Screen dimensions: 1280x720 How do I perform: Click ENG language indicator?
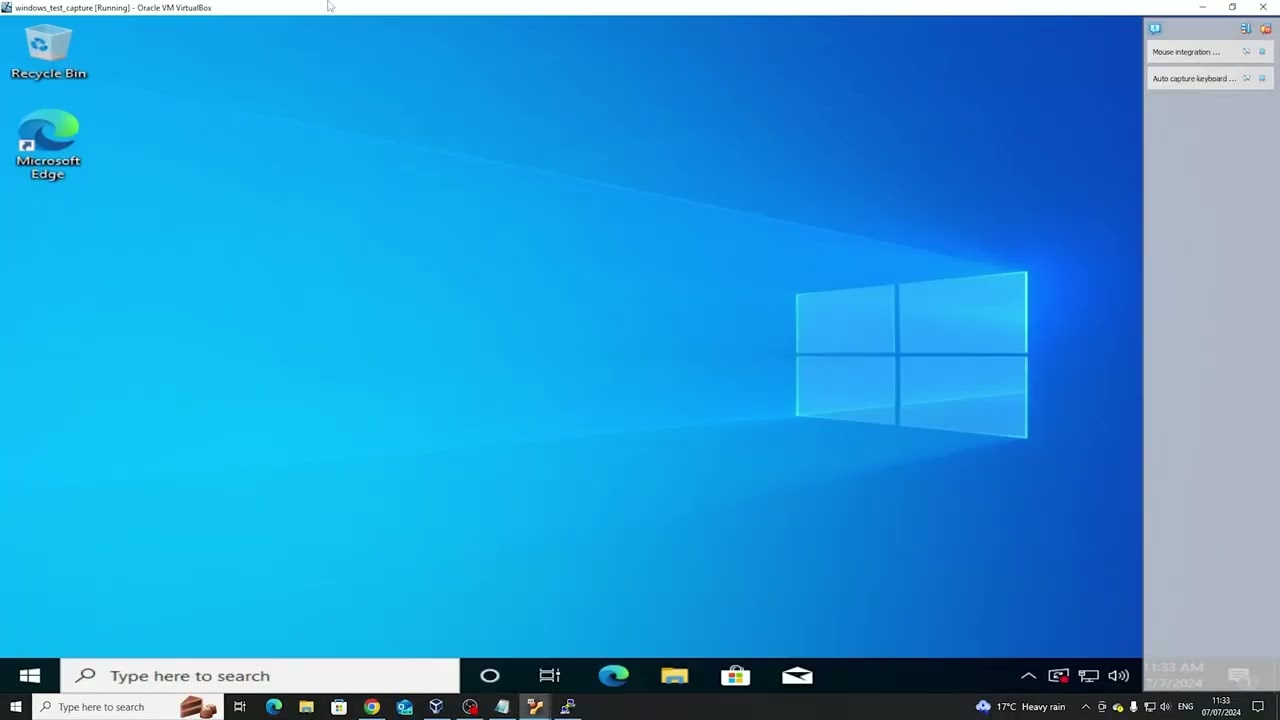(x=1186, y=707)
